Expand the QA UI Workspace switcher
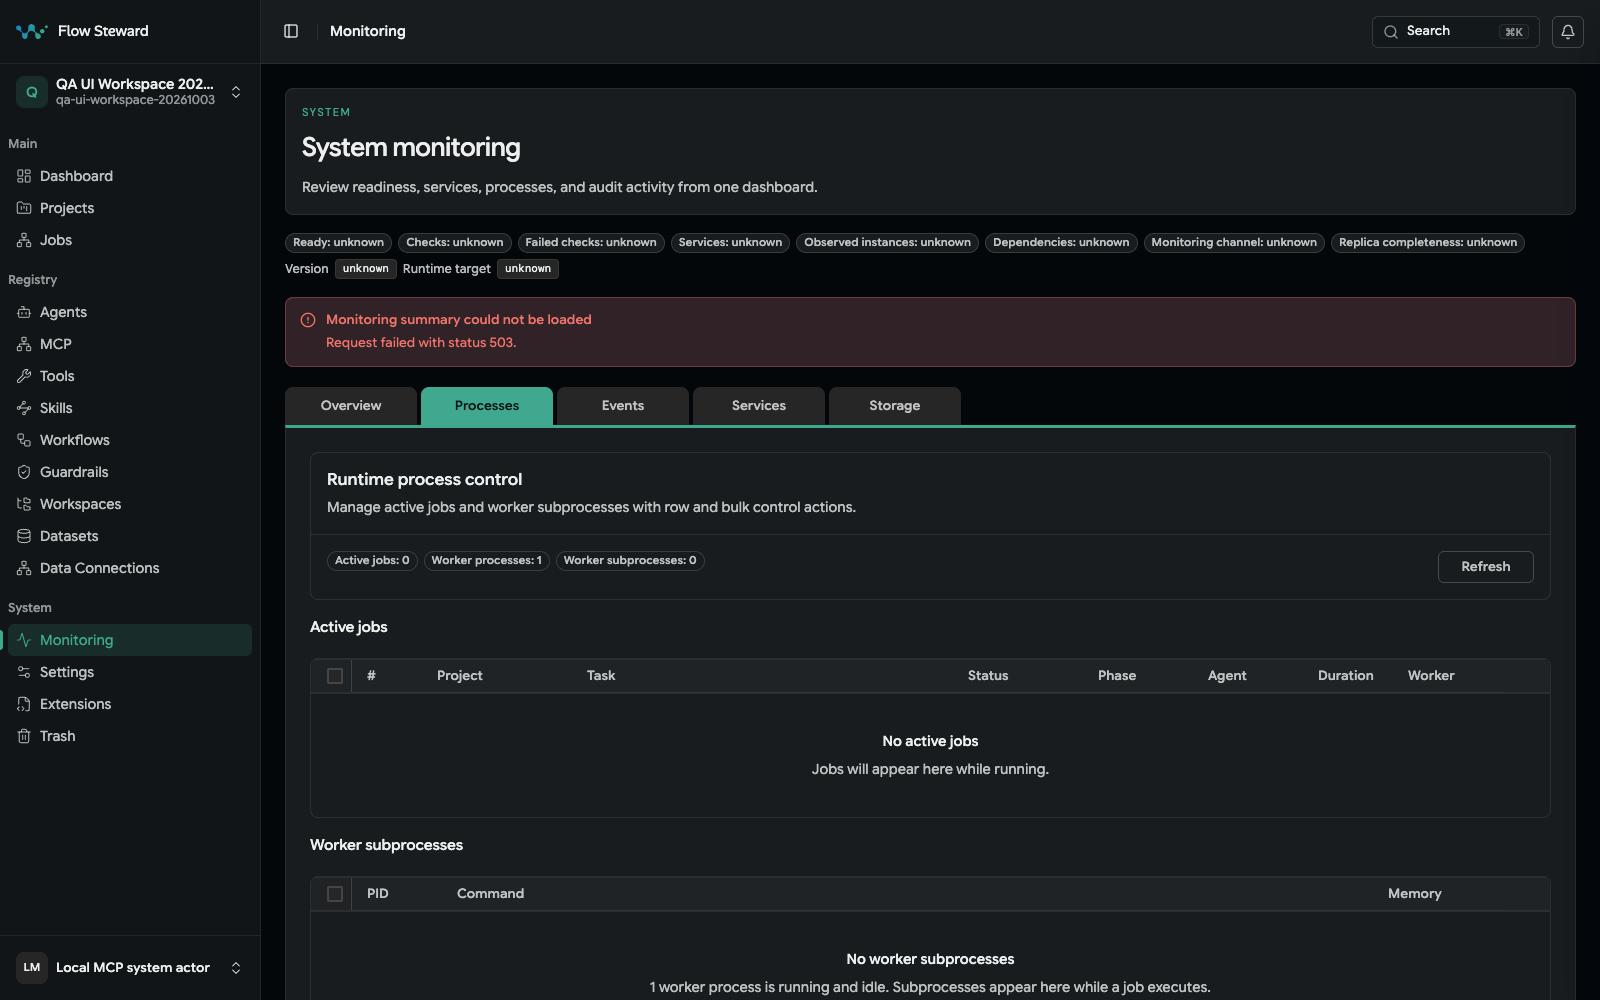The image size is (1600, 1000). (x=130, y=92)
